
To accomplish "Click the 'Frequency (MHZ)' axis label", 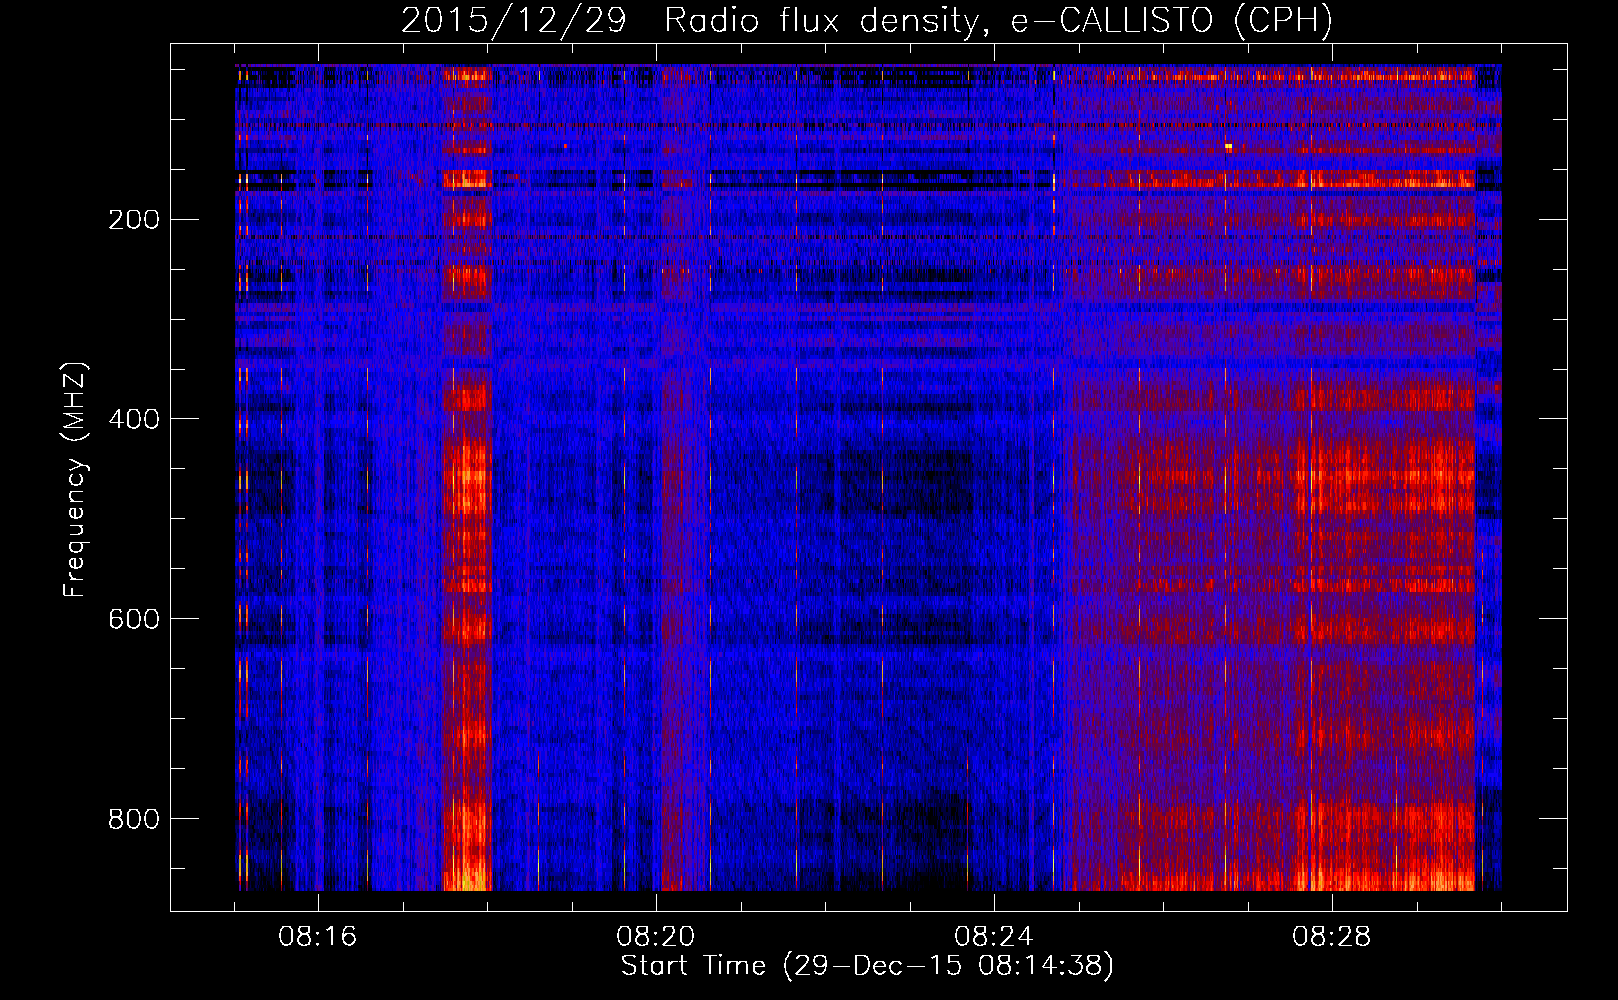I will pyautogui.click(x=75, y=480).
